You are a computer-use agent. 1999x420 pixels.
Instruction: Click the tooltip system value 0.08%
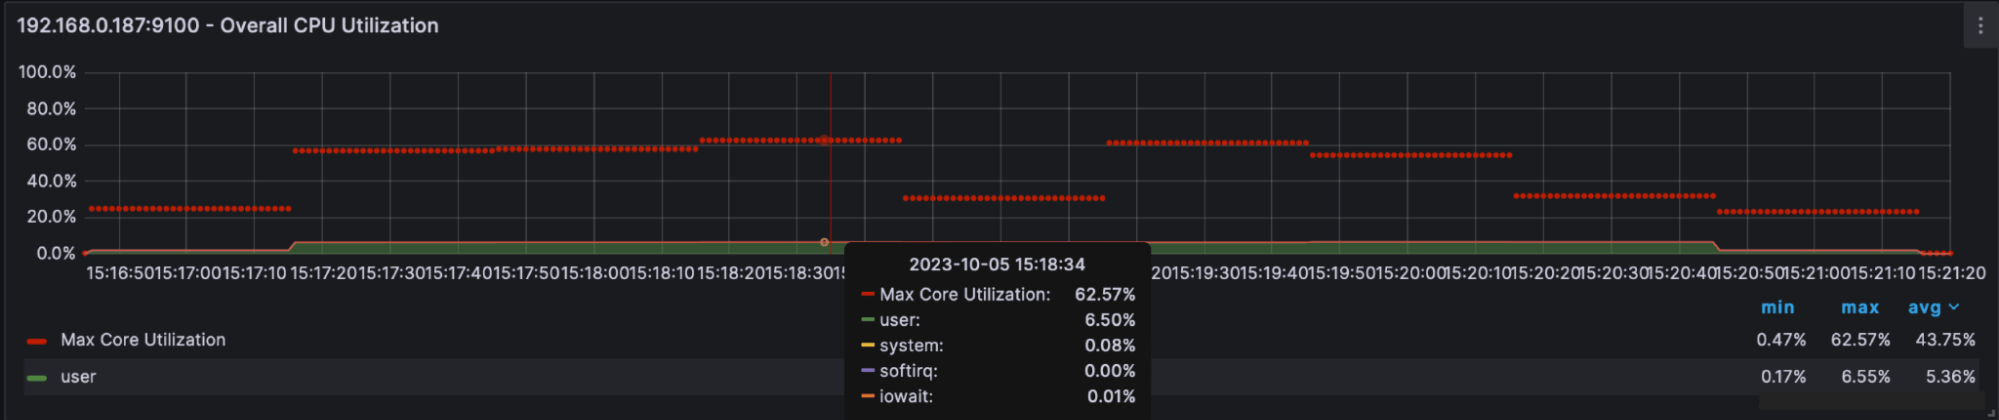(1110, 346)
